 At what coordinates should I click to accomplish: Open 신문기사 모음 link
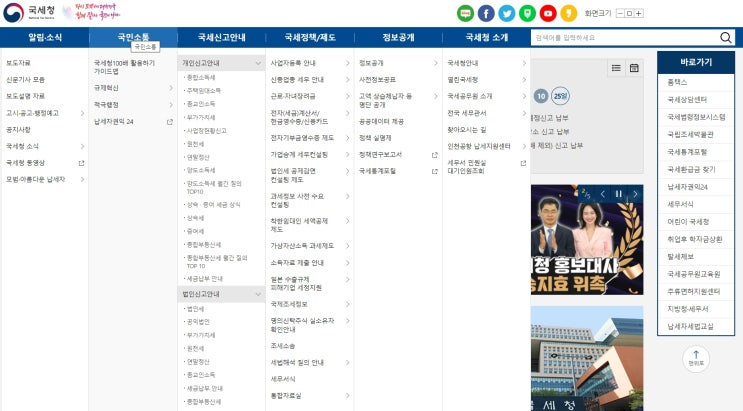tap(25, 80)
